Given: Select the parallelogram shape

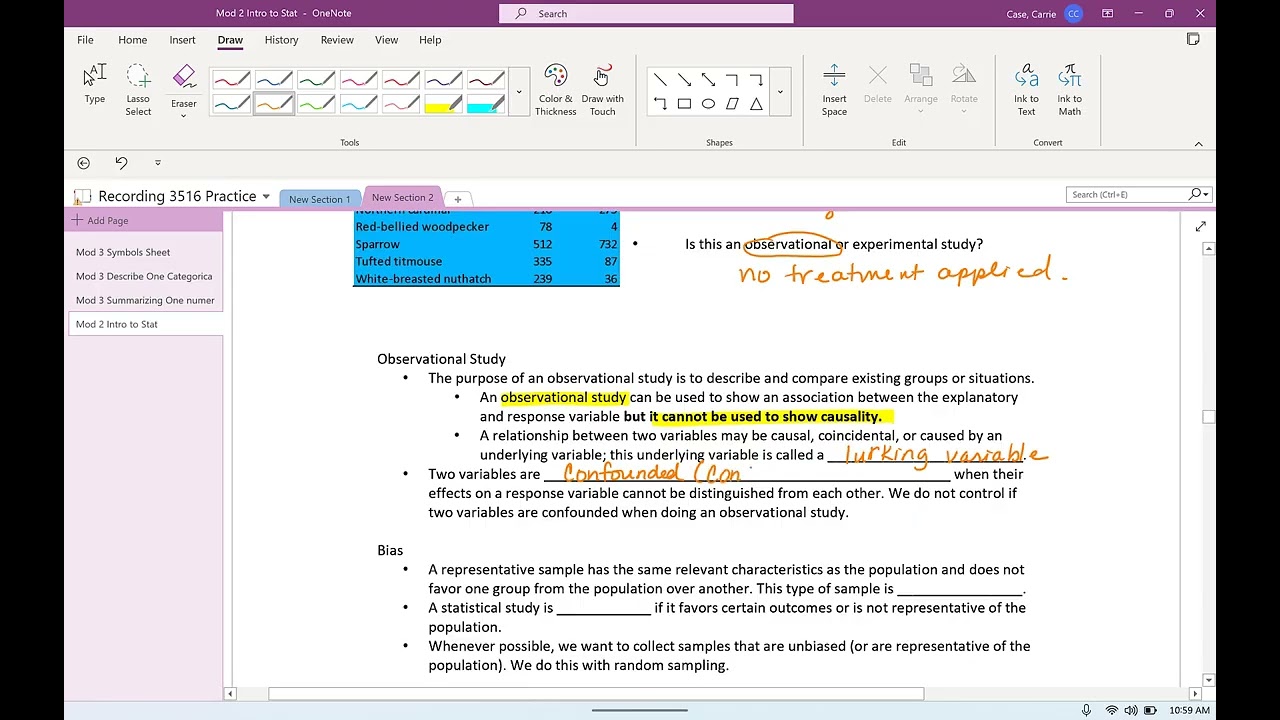Looking at the screenshot, I should coord(732,103).
